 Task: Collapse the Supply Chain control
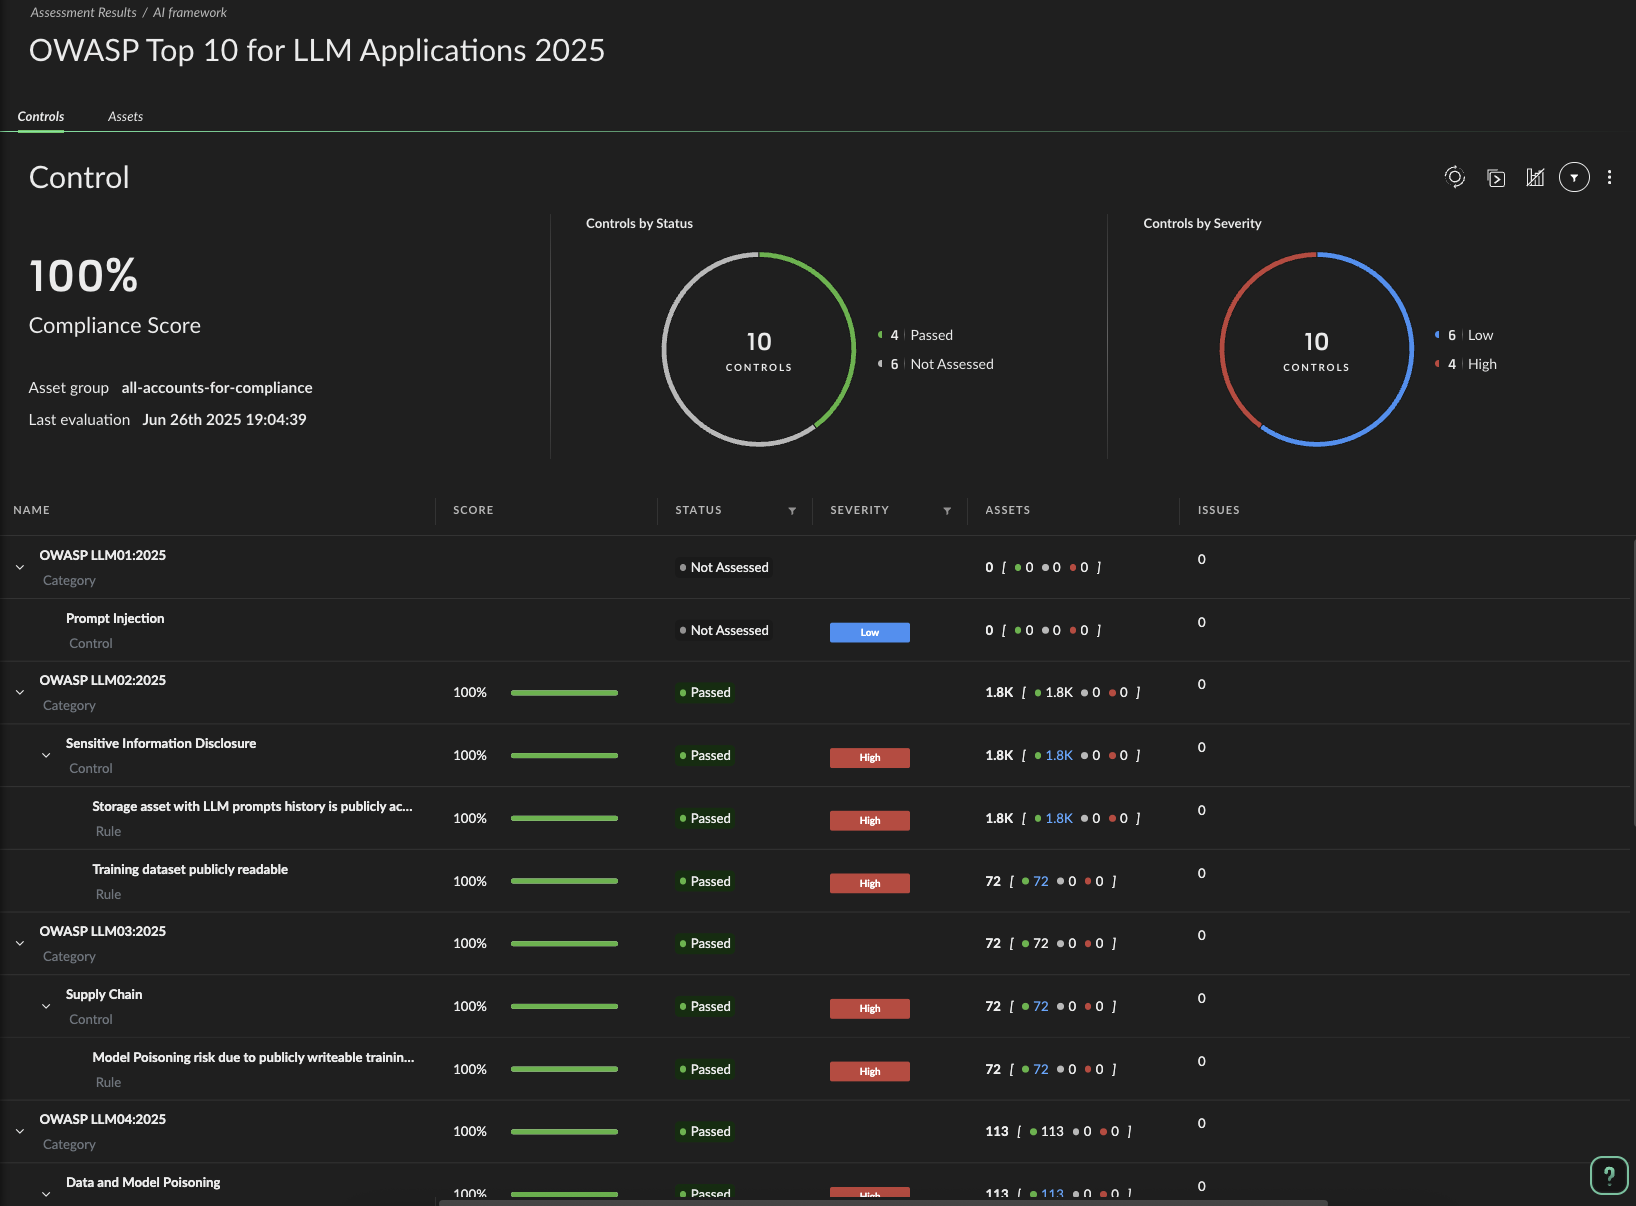pos(46,1006)
